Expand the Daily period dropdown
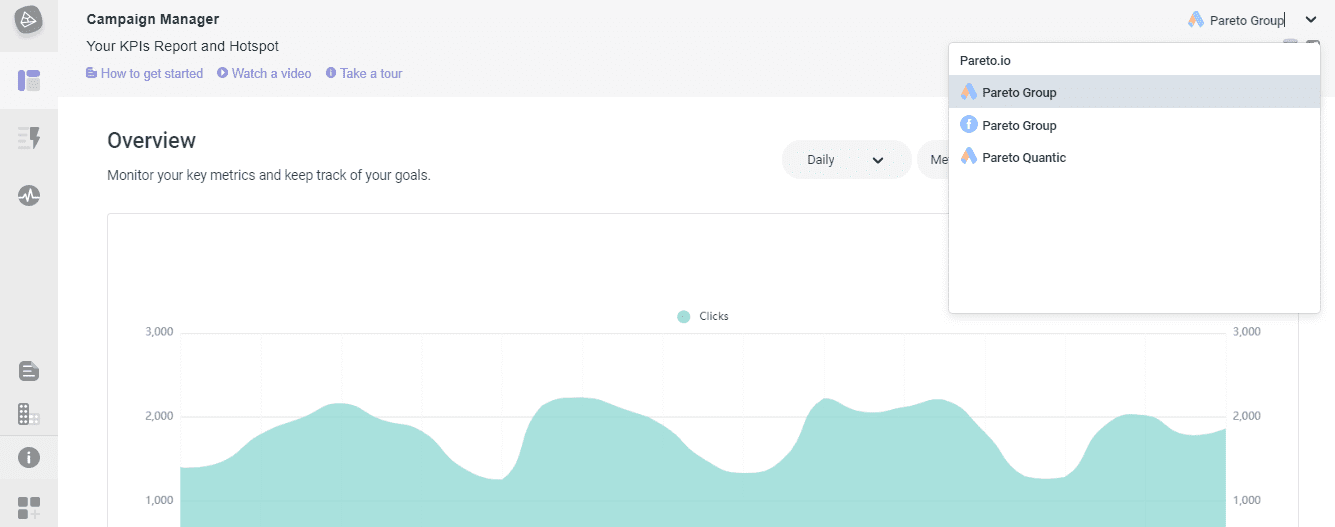This screenshot has width=1335, height=527. 845,160
